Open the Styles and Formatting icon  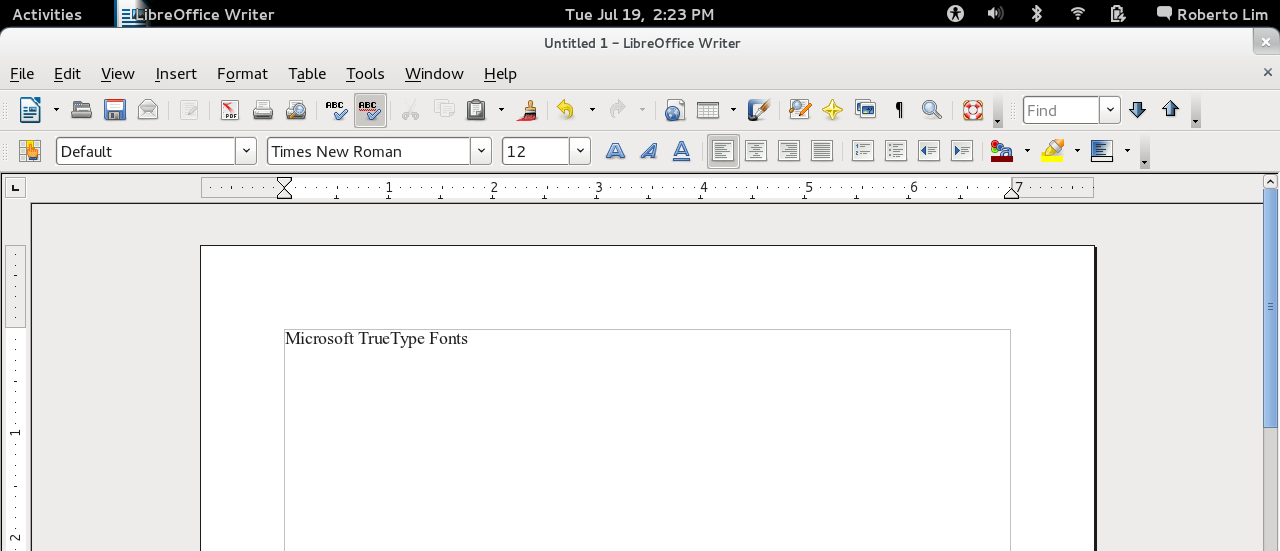coord(31,151)
